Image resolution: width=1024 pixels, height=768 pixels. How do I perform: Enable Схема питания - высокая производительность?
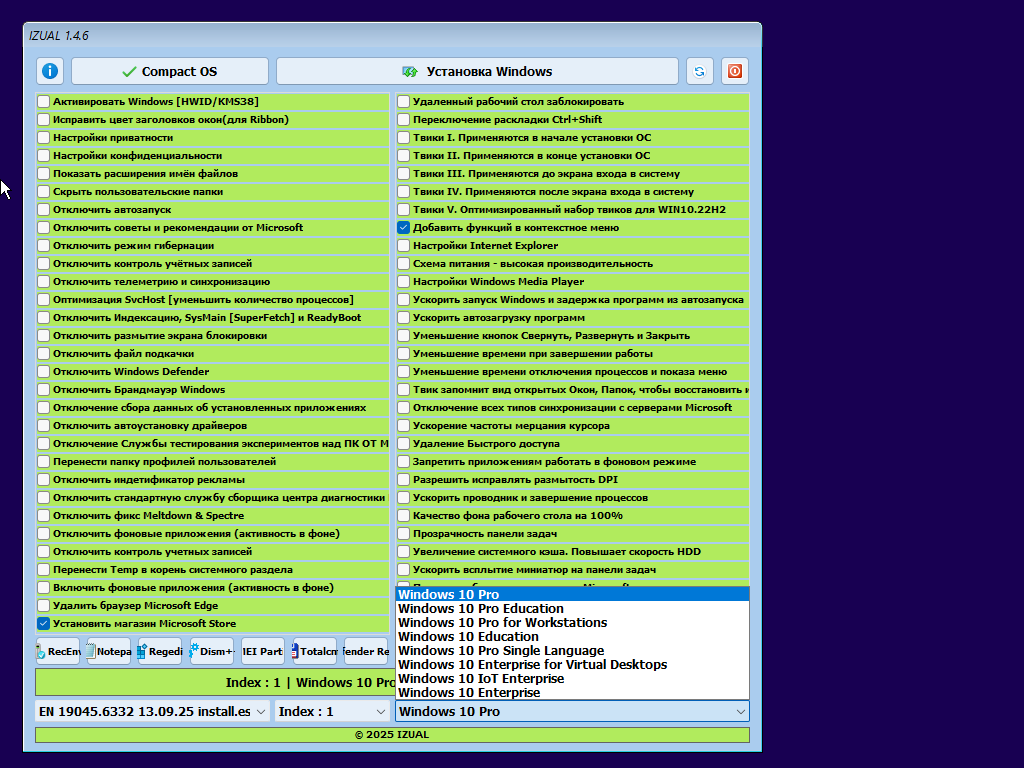404,264
